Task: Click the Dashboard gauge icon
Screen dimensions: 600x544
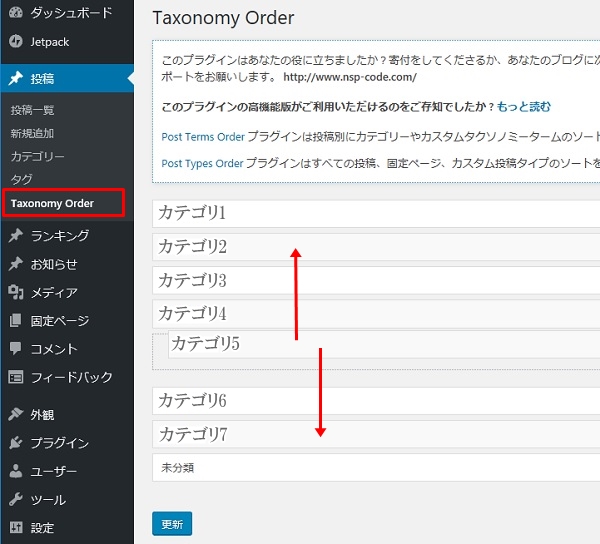Action: (16, 12)
